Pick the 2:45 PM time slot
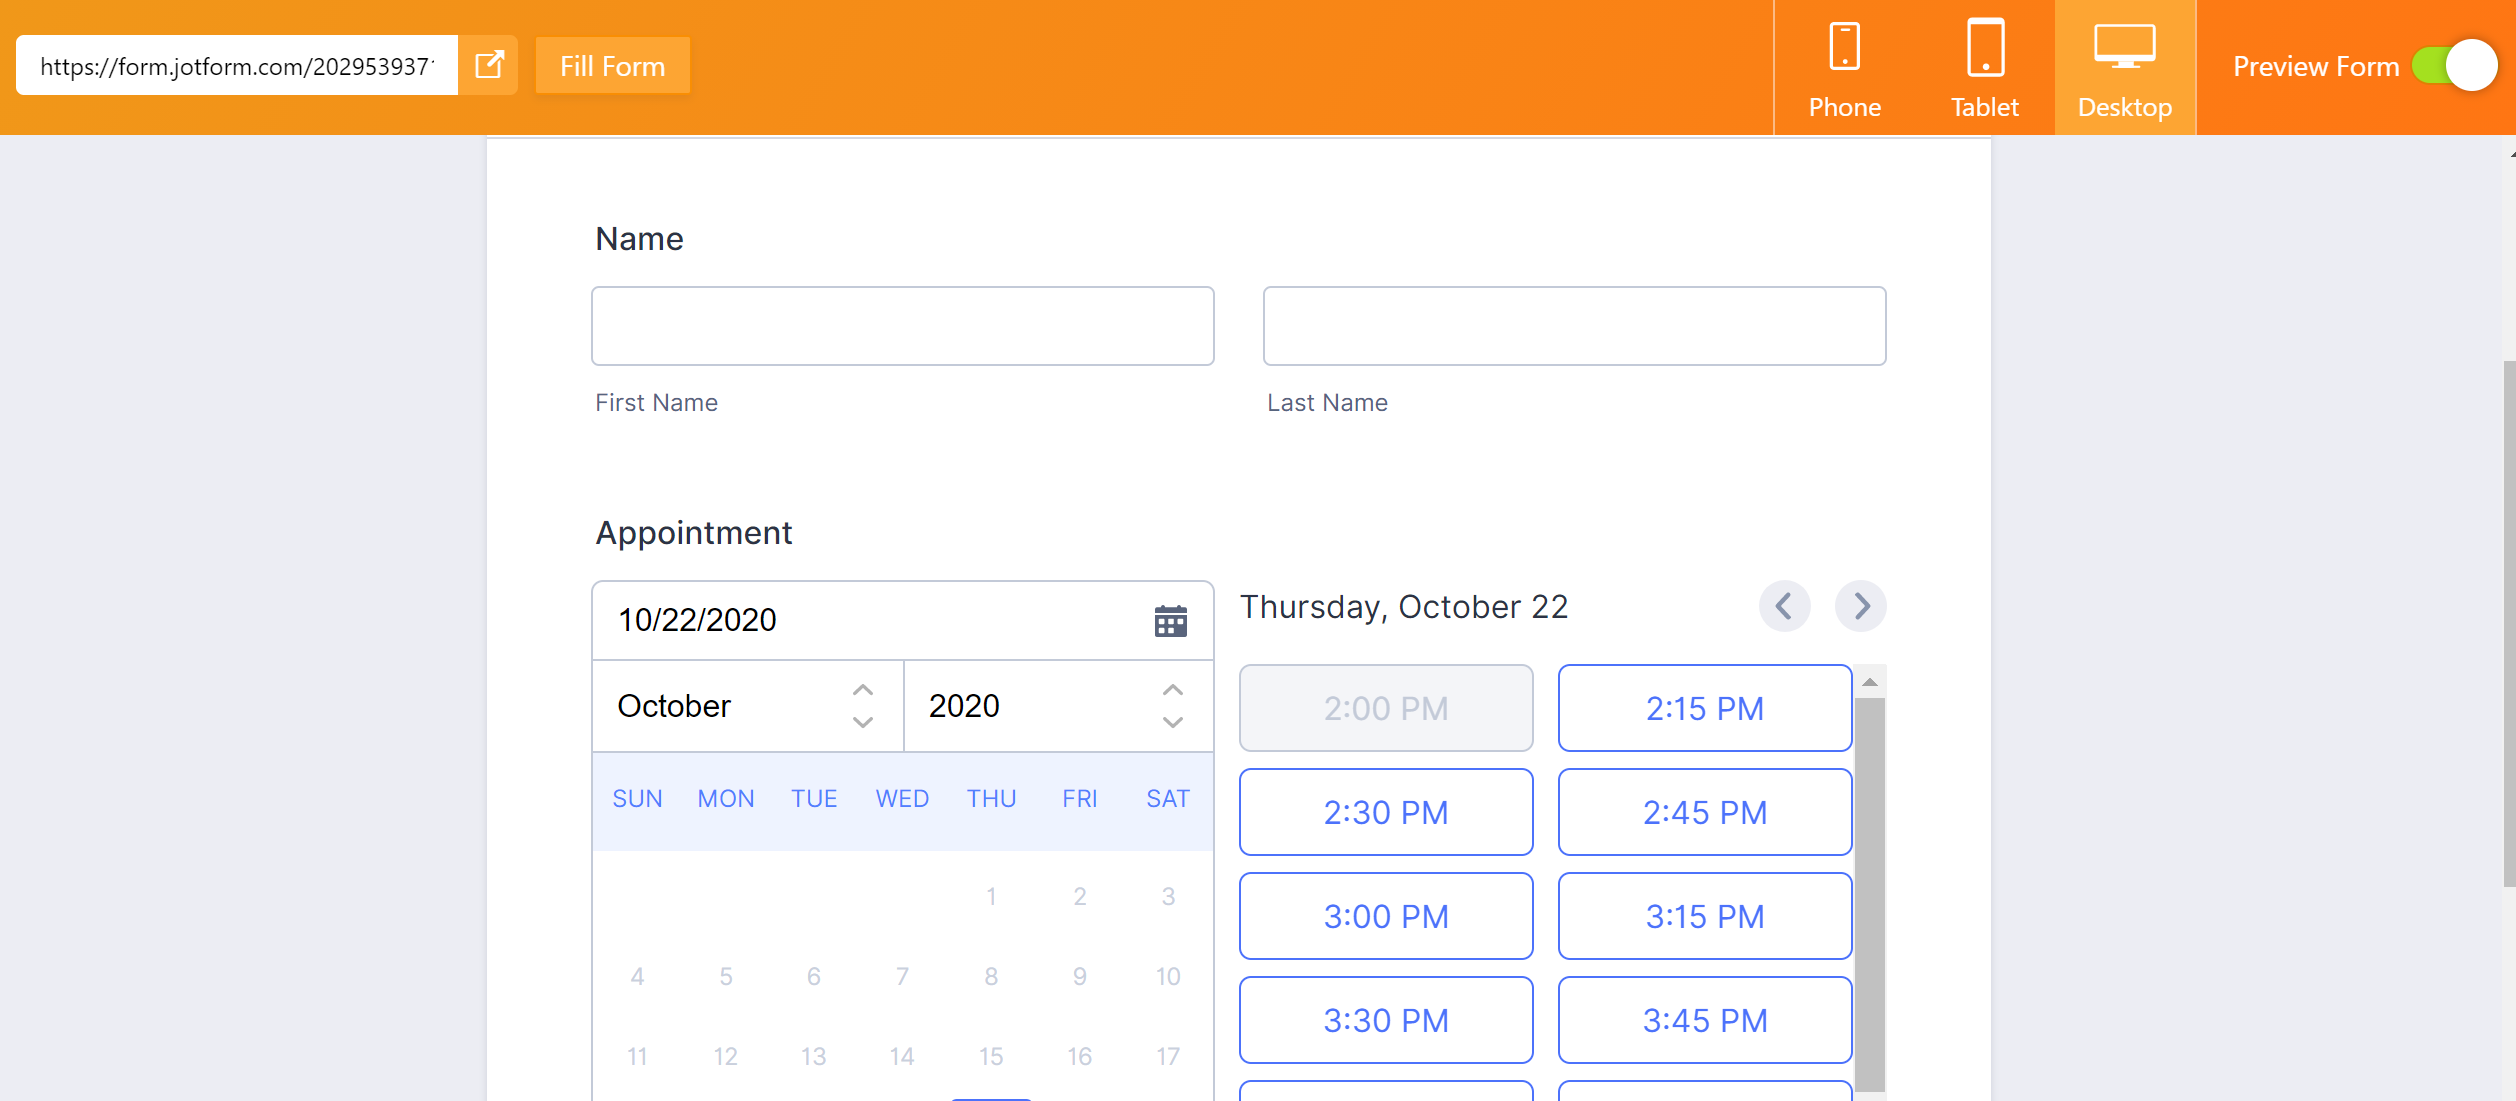 point(1704,812)
